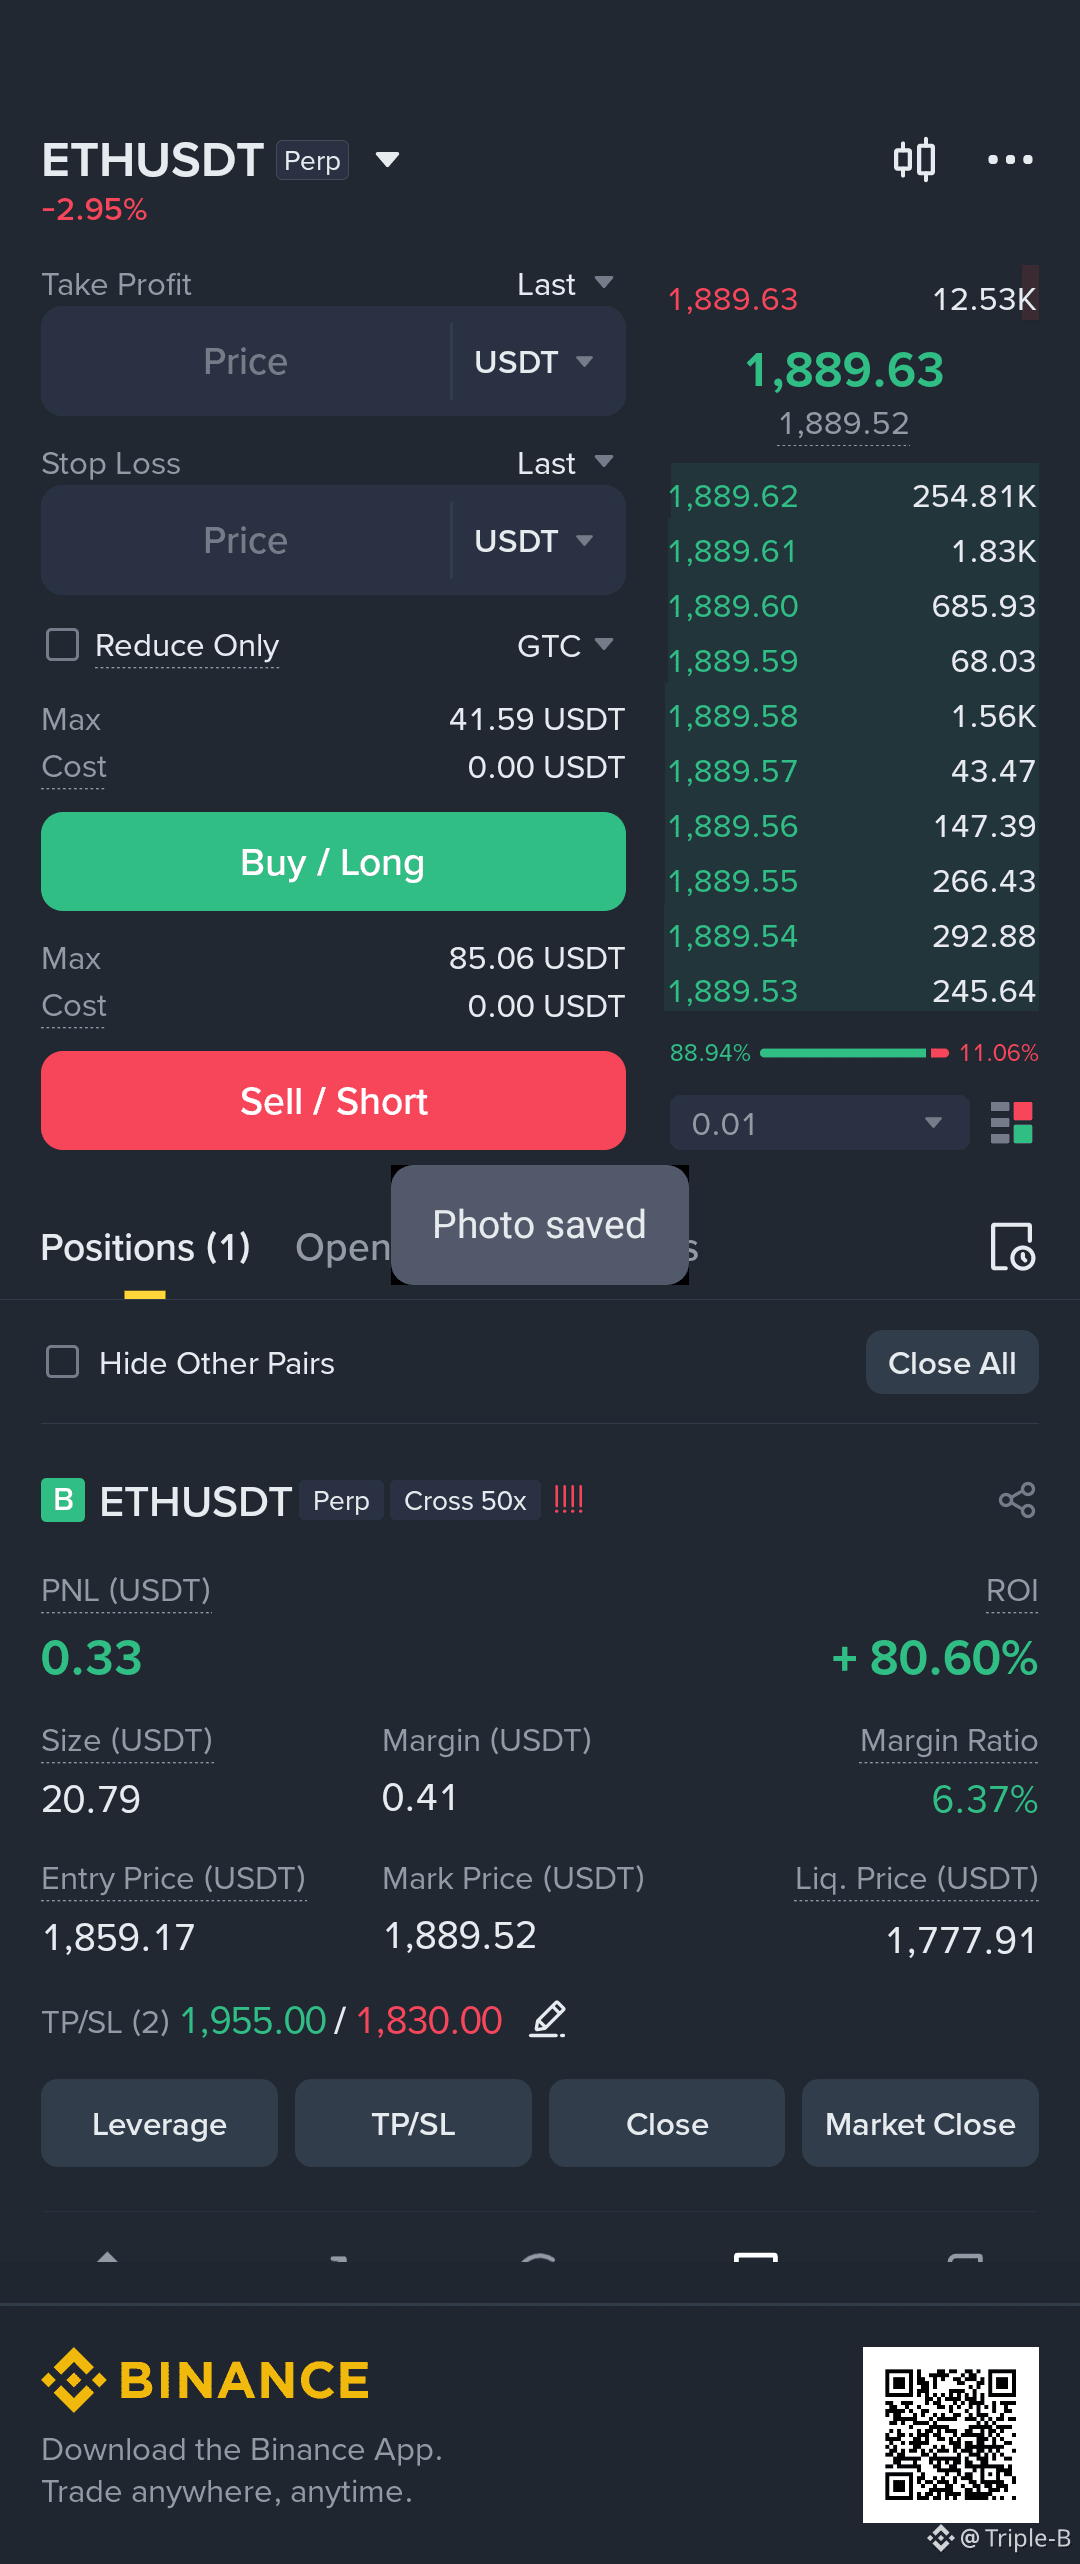
Task: Tap the Buy / Long button
Action: coord(333,862)
